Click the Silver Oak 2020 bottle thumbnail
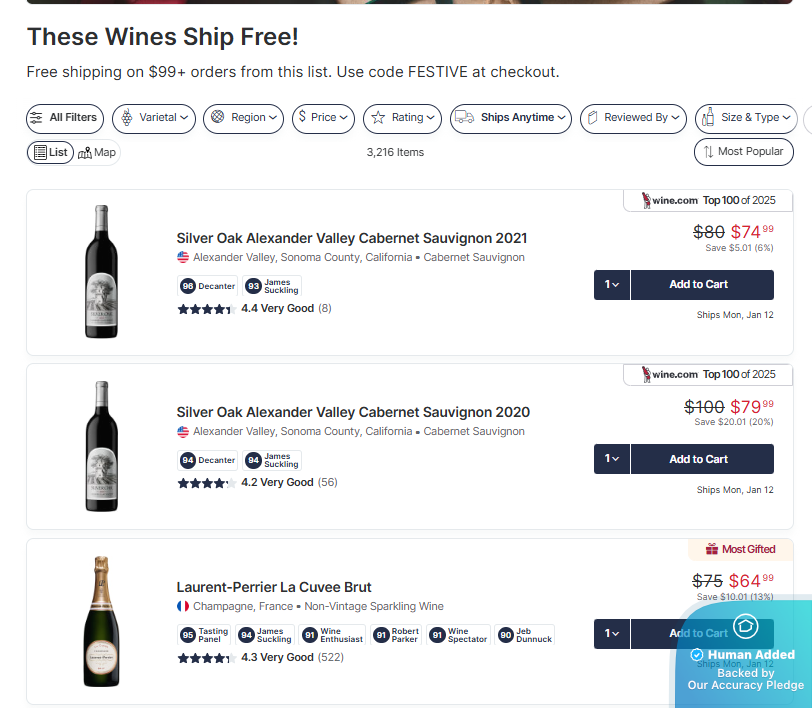 point(101,446)
